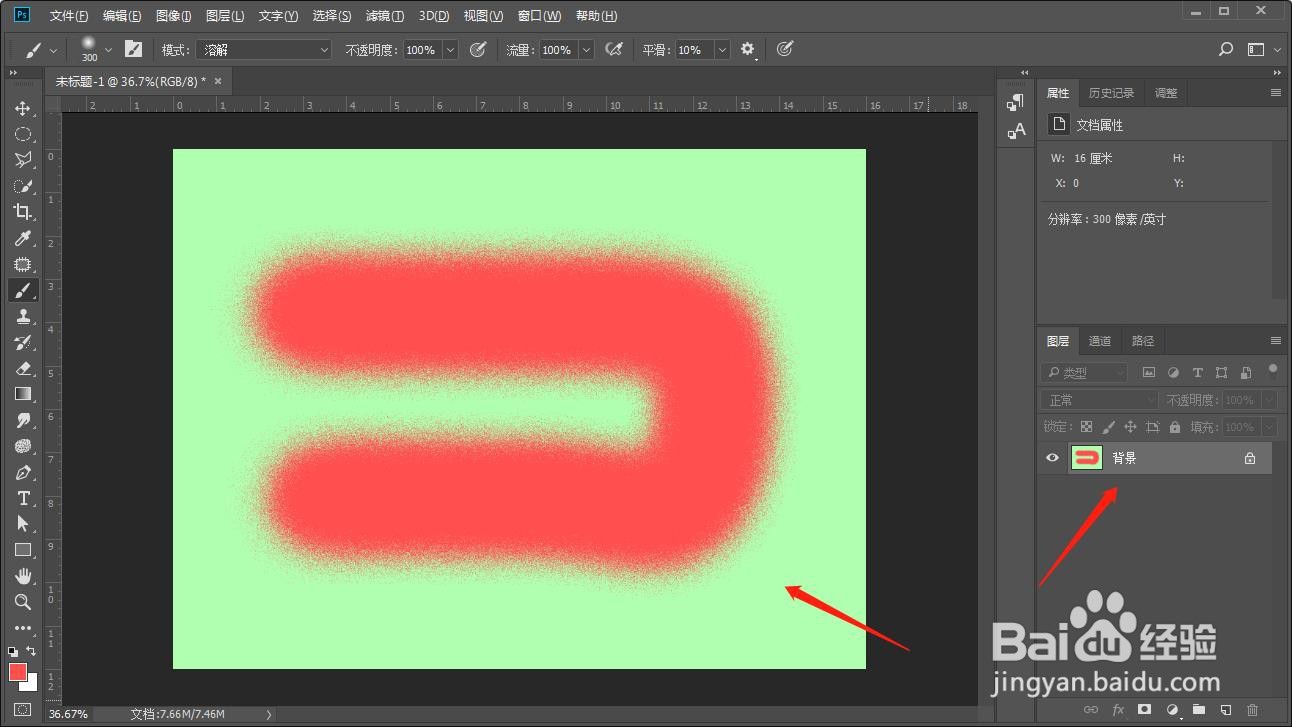Toggle adjustment layer filter
This screenshot has height=727, width=1292.
(x=1173, y=372)
